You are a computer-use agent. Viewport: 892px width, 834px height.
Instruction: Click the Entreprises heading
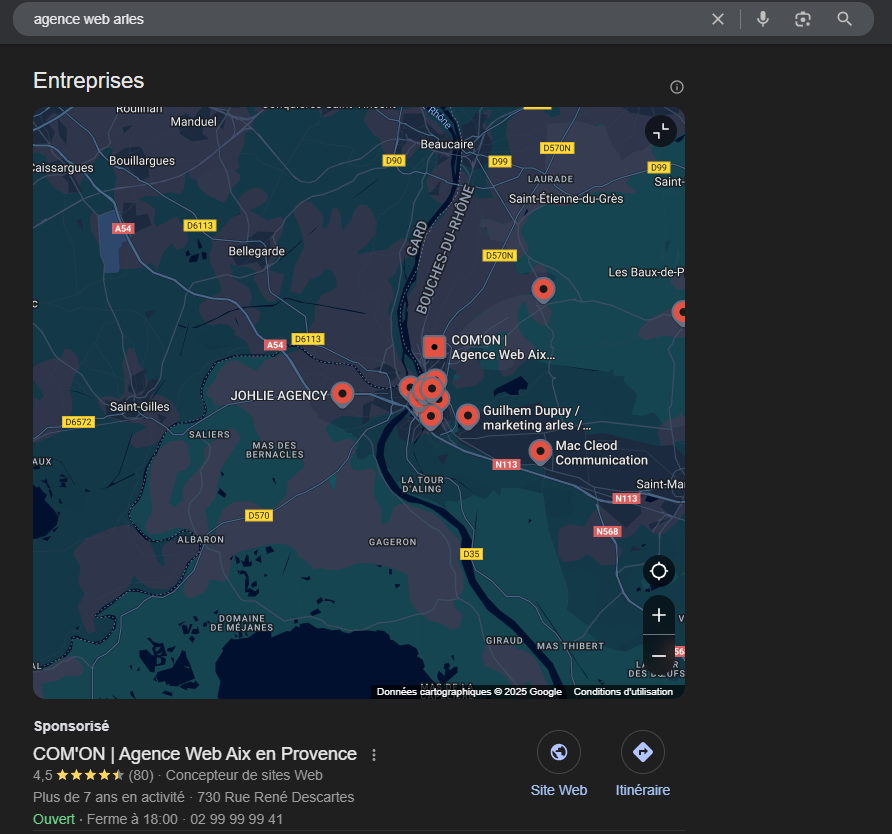click(x=89, y=81)
